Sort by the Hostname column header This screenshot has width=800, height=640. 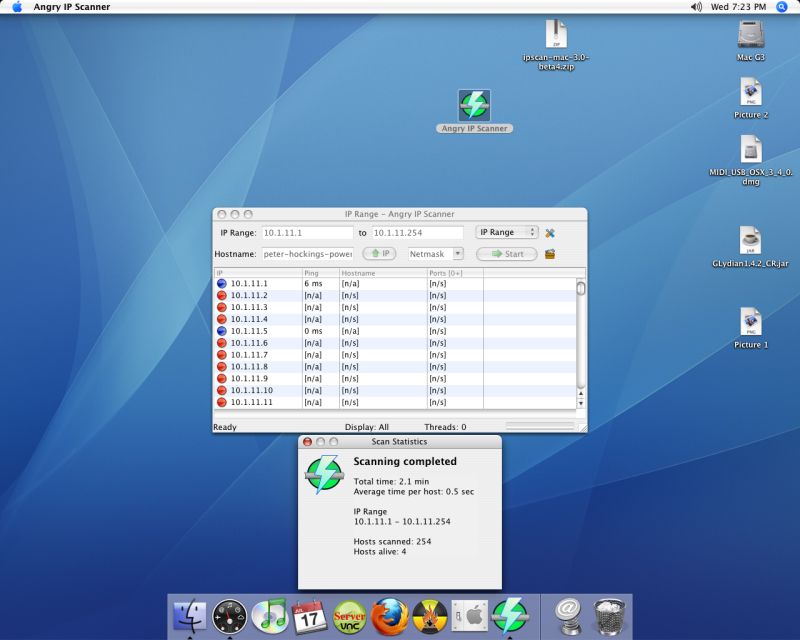(x=383, y=273)
